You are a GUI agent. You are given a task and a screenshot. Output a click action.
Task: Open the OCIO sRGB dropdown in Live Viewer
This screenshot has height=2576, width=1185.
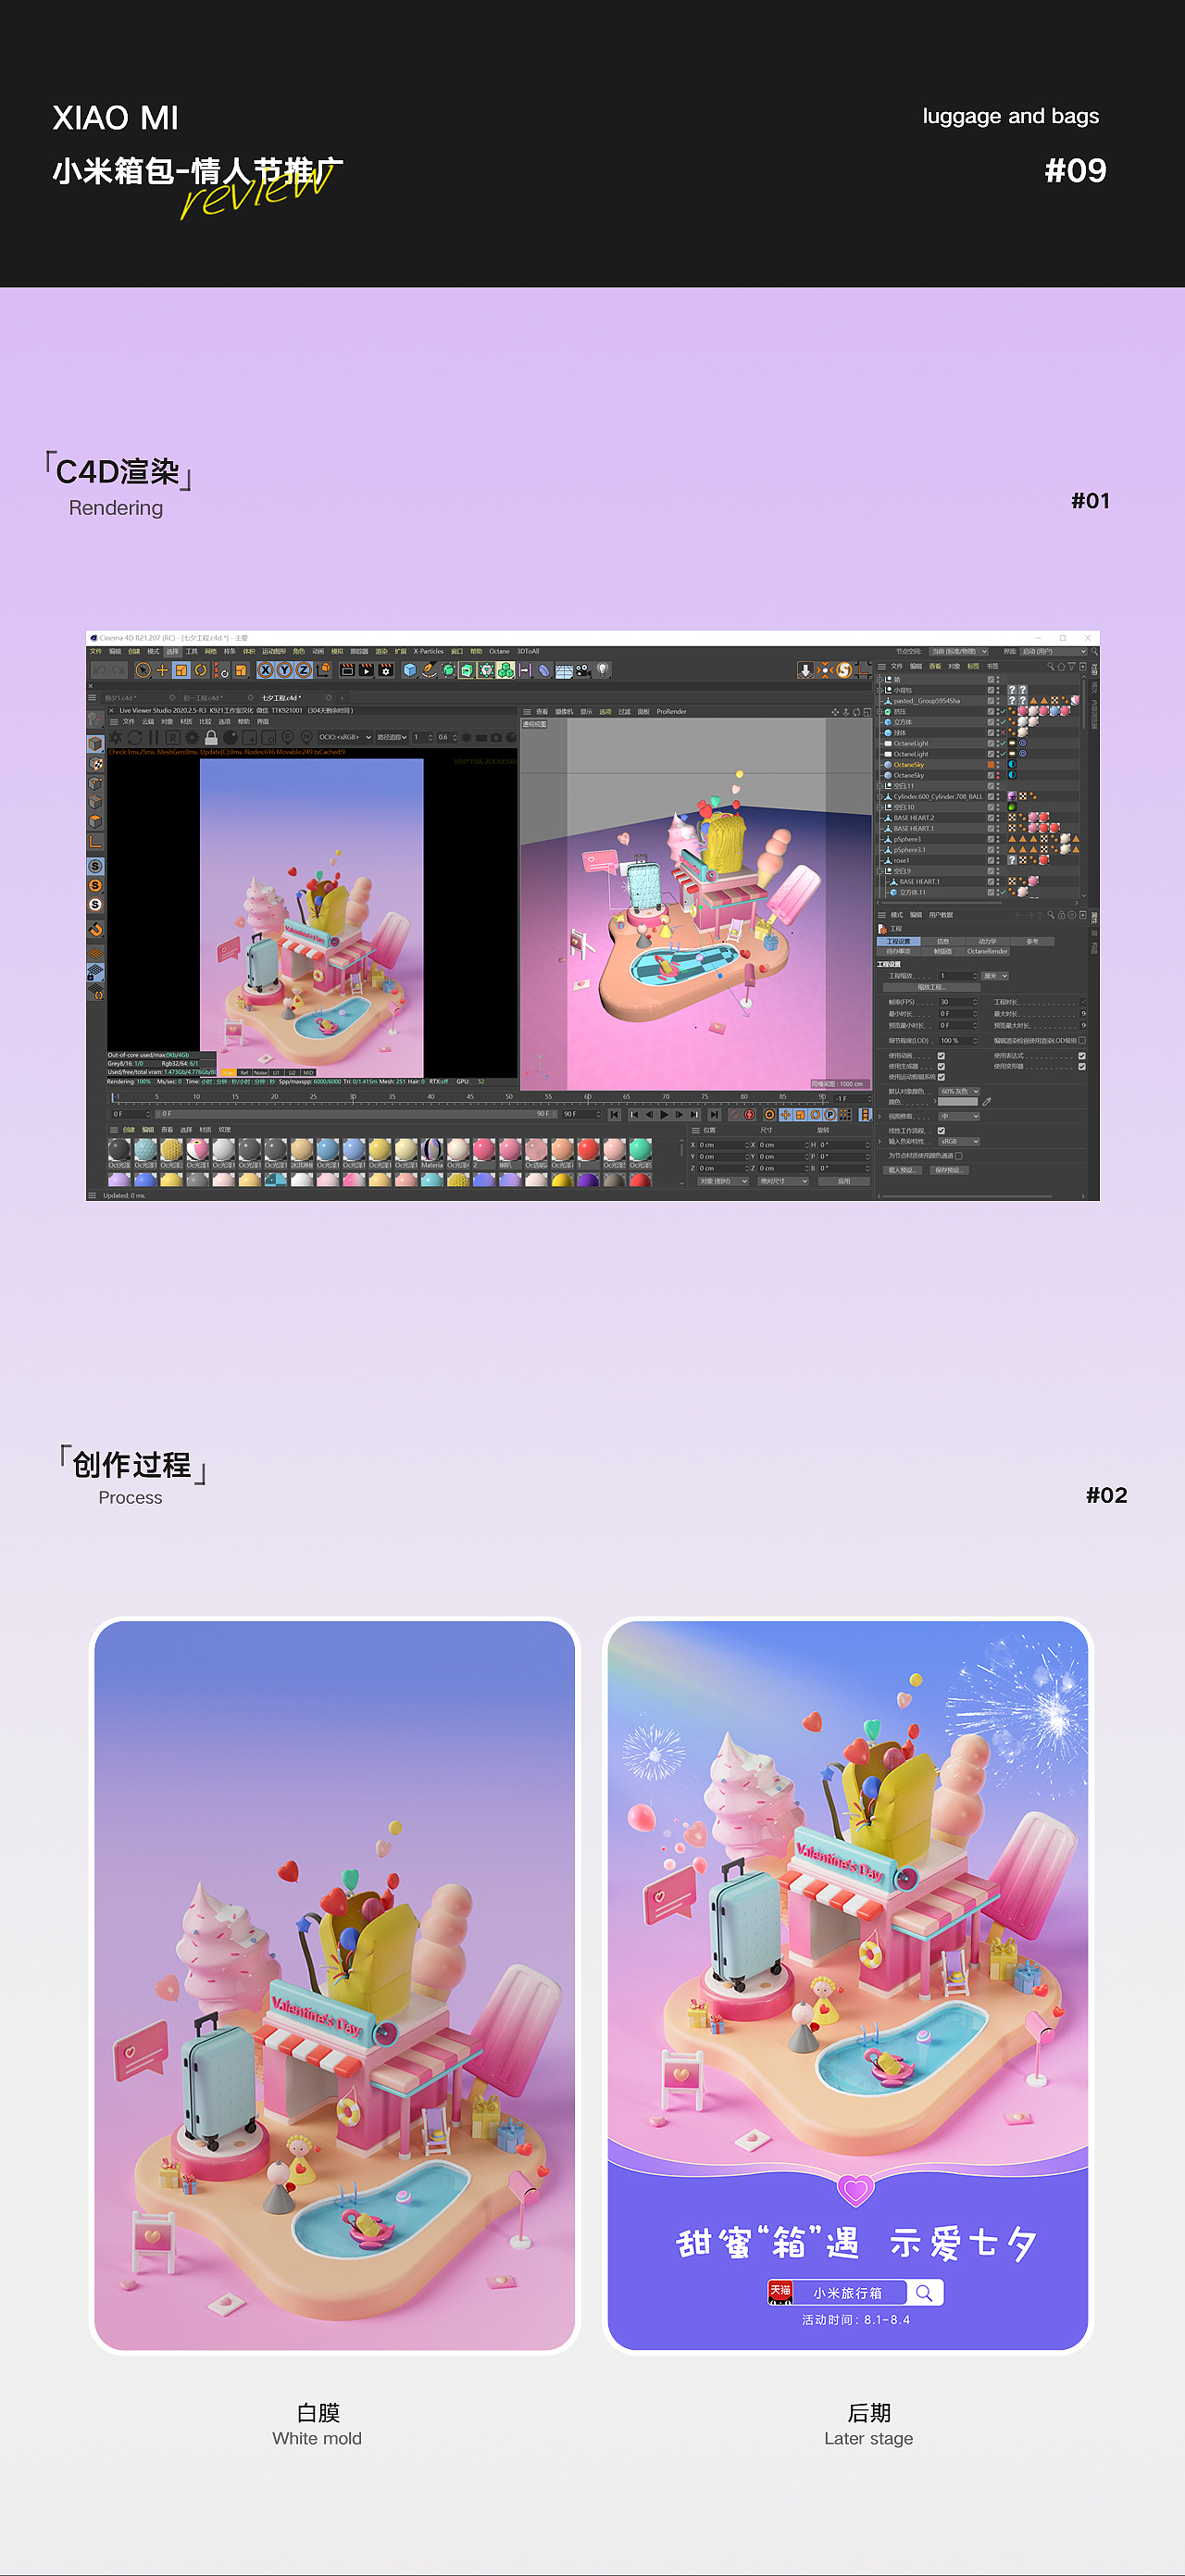[x=346, y=738]
